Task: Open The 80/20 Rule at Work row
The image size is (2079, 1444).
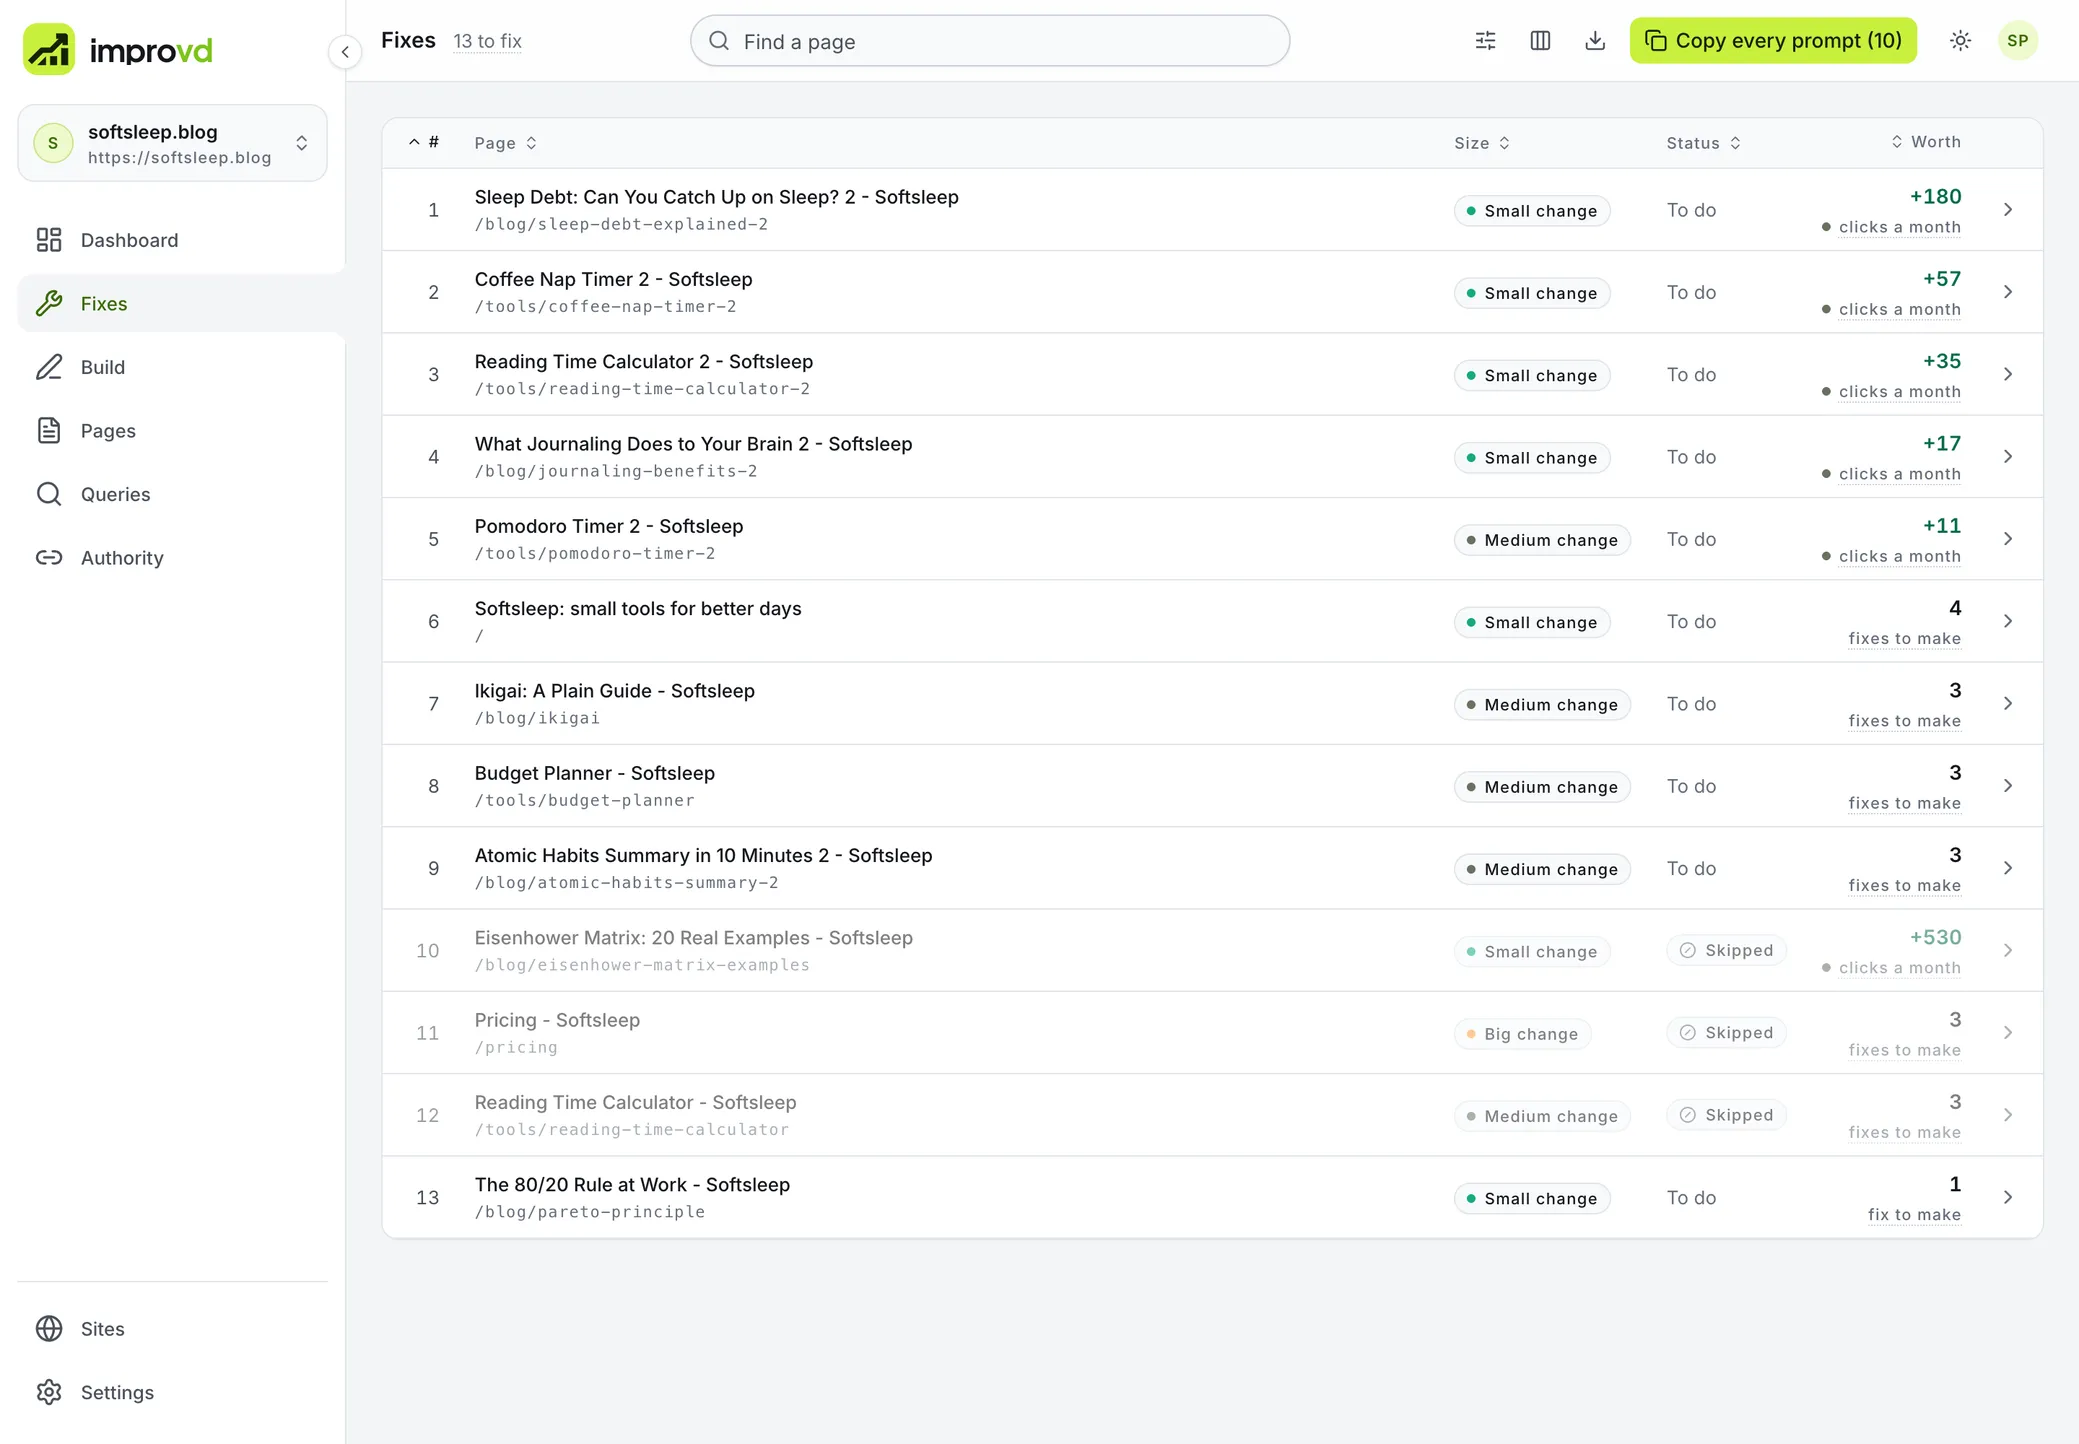Action: coord(1212,1198)
